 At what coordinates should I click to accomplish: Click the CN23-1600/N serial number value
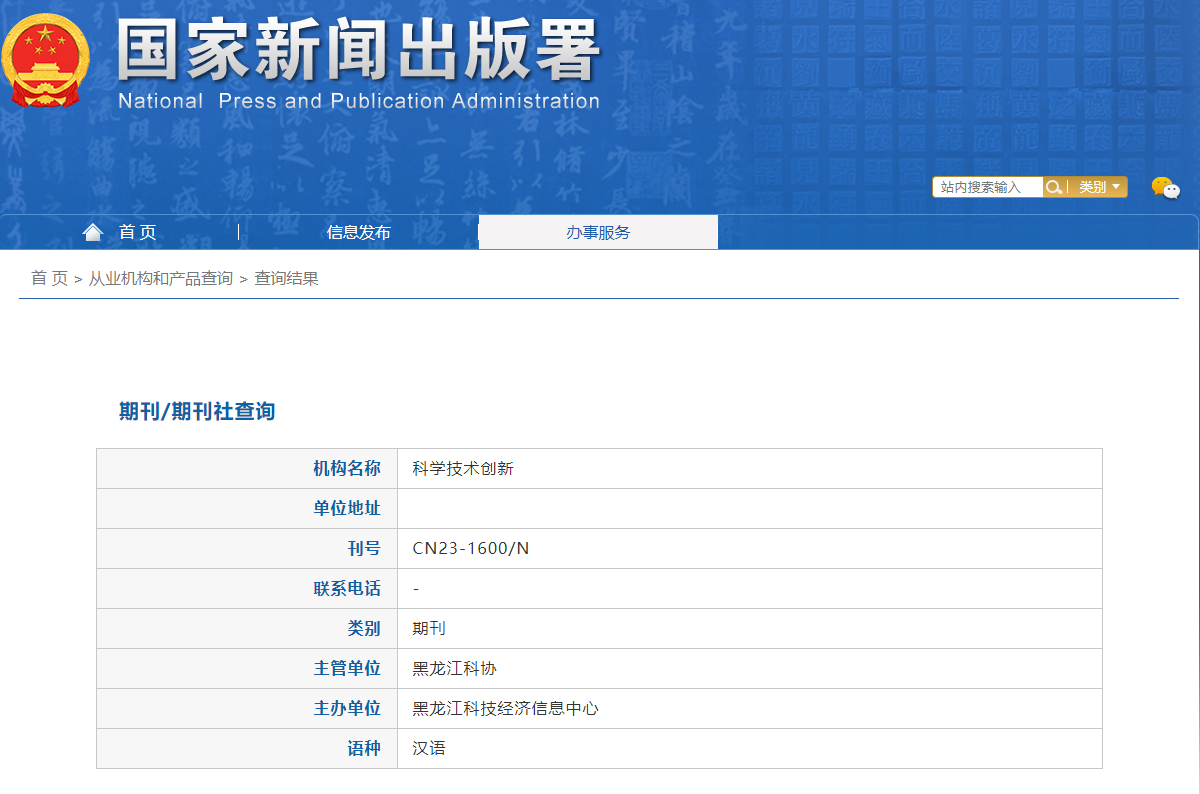coord(470,548)
